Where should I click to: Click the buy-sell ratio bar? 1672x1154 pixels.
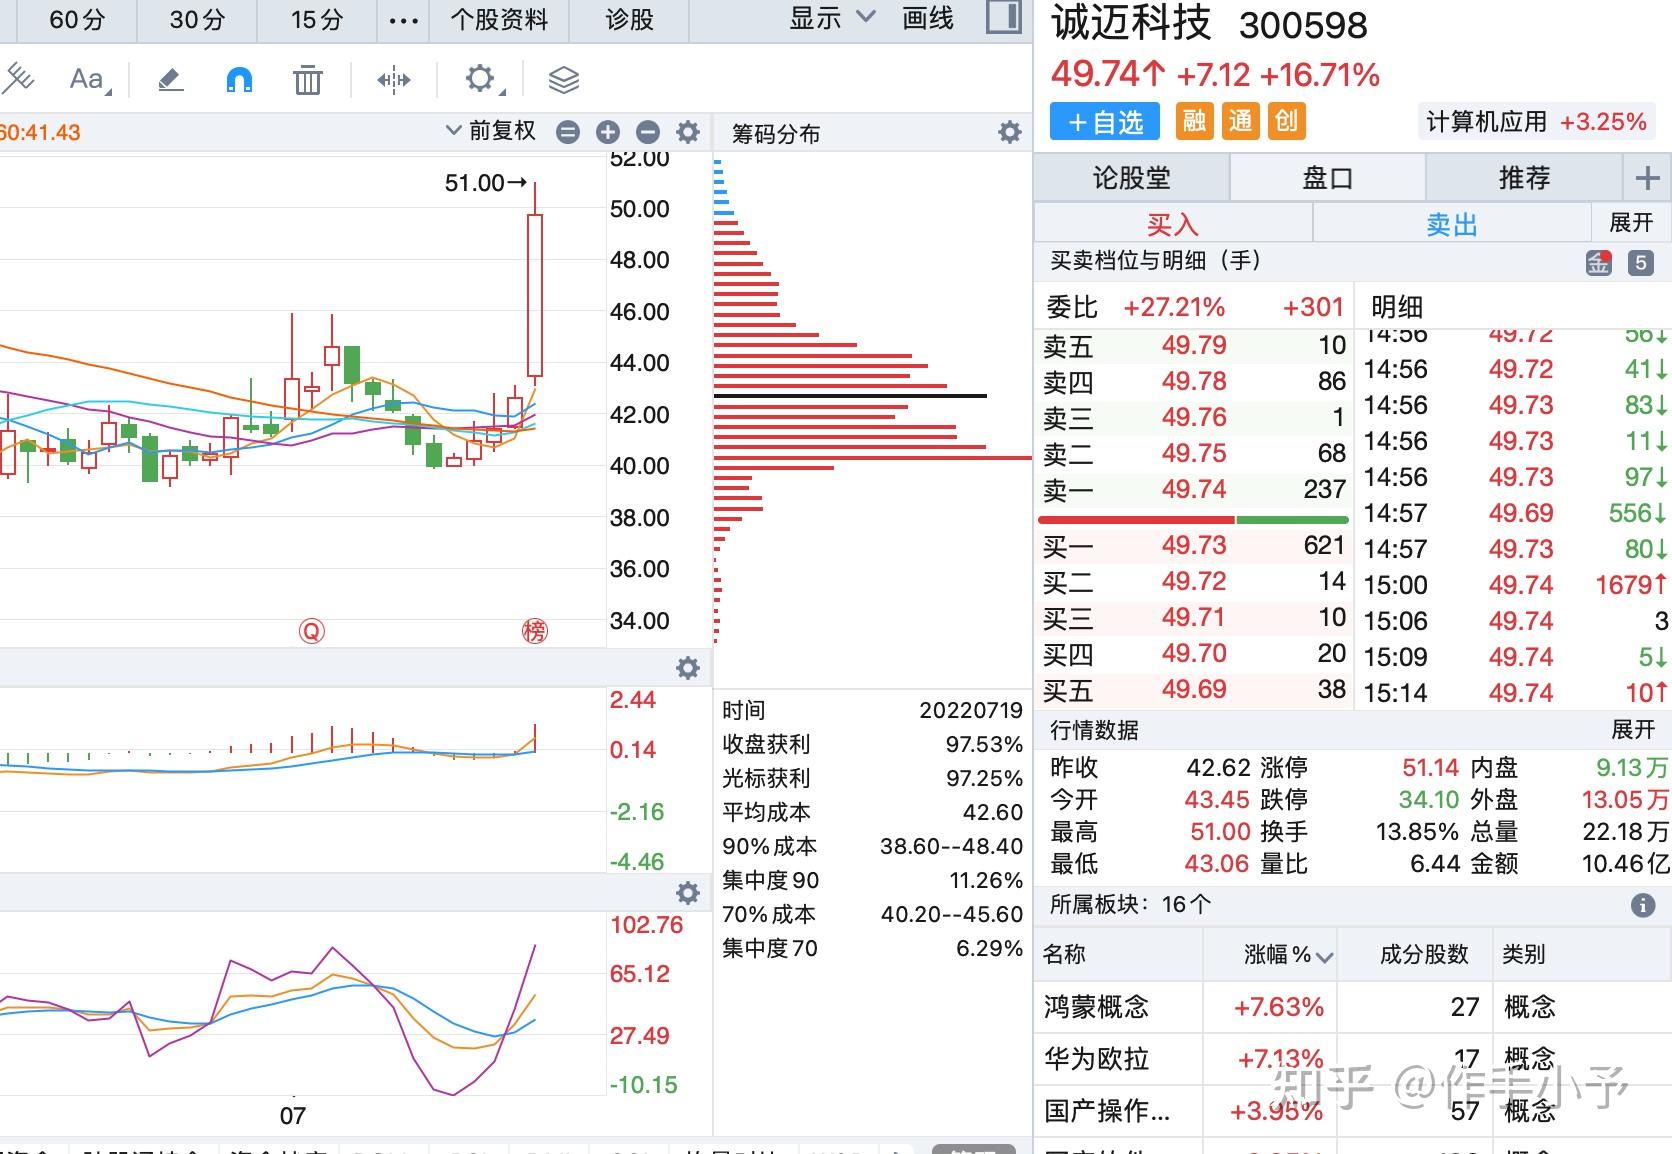point(1194,520)
